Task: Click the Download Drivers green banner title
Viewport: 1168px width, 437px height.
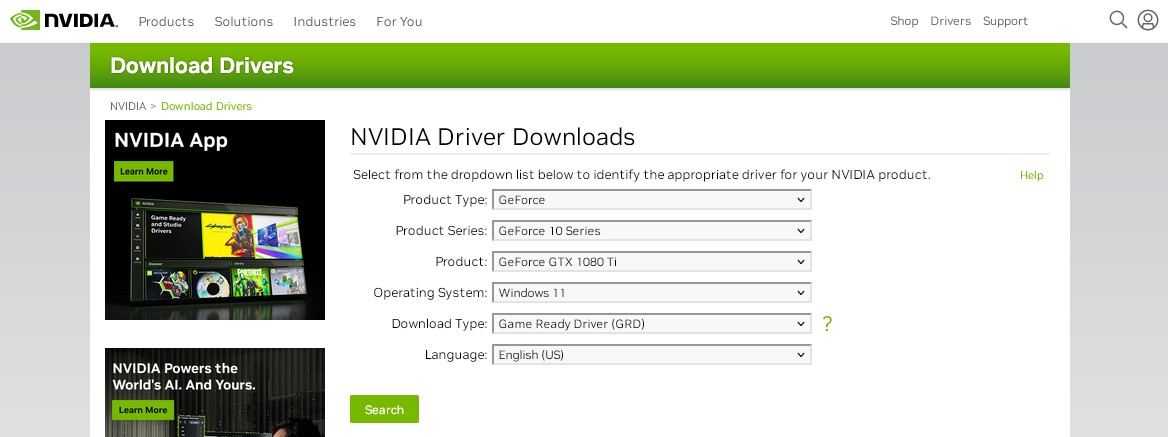Action: click(202, 66)
